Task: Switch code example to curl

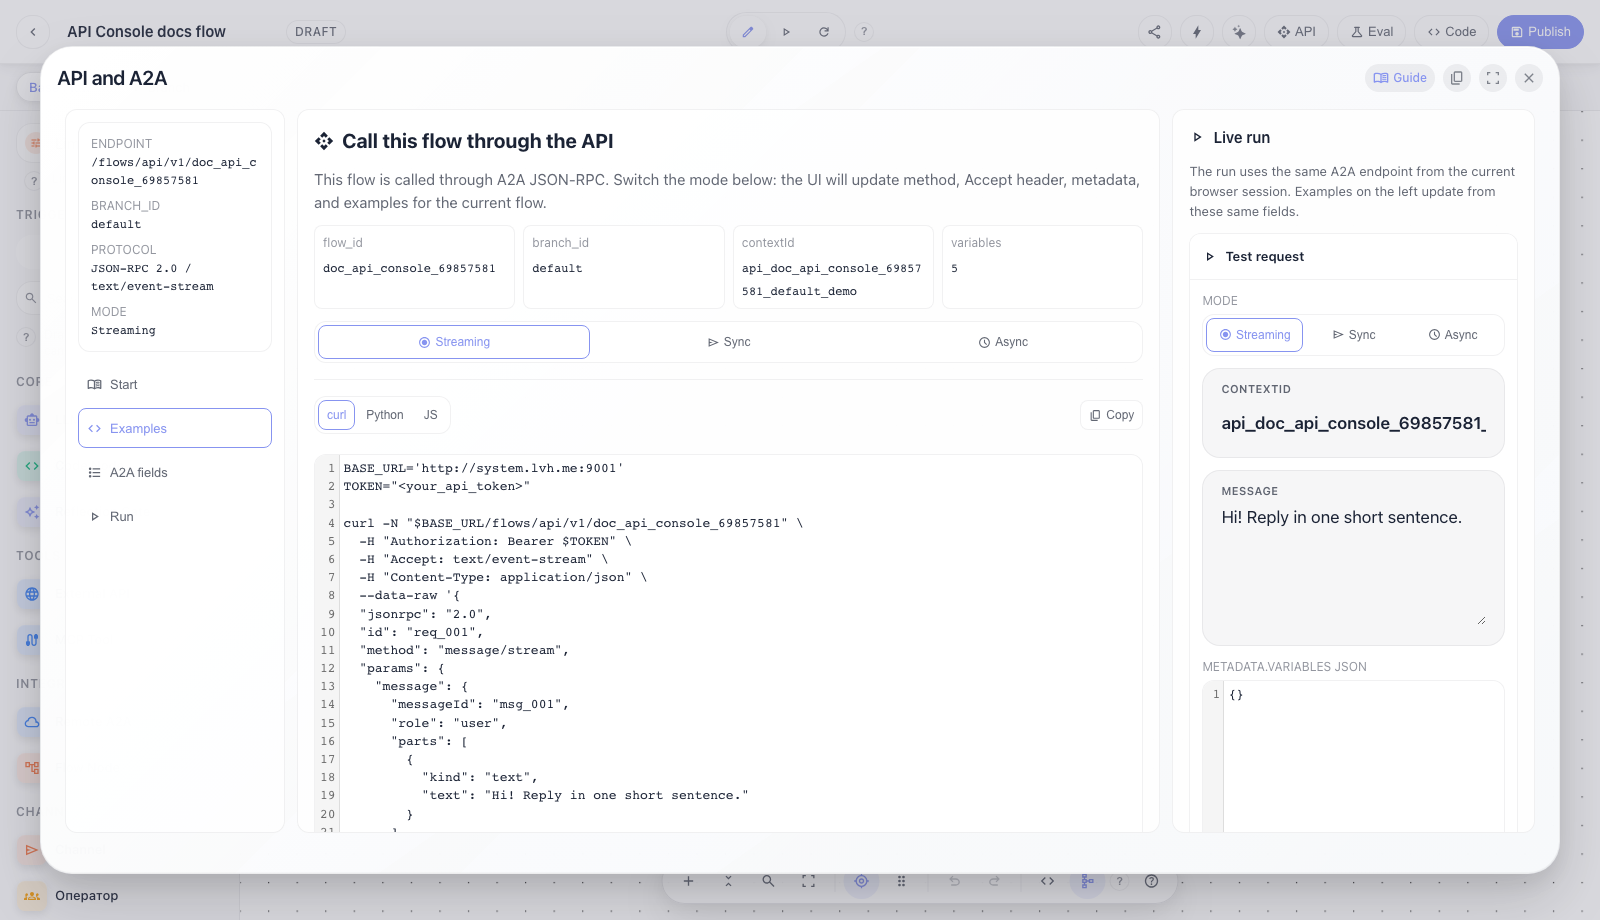Action: (336, 415)
